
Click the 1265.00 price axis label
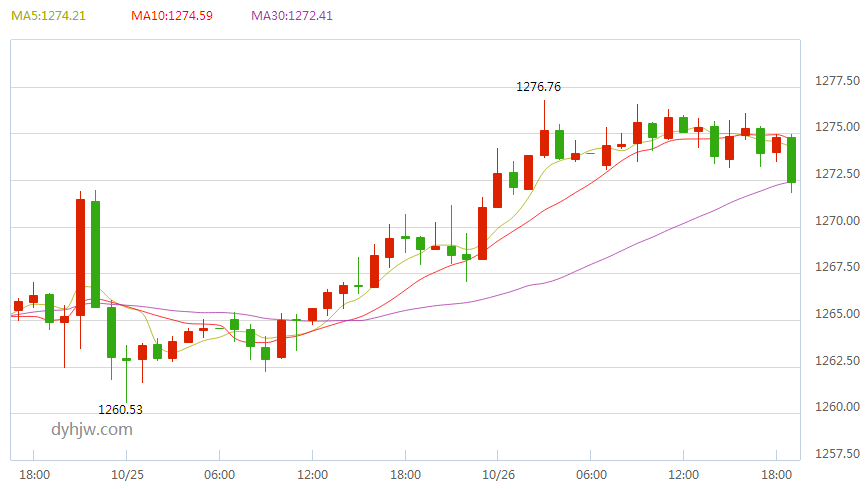pyautogui.click(x=836, y=314)
